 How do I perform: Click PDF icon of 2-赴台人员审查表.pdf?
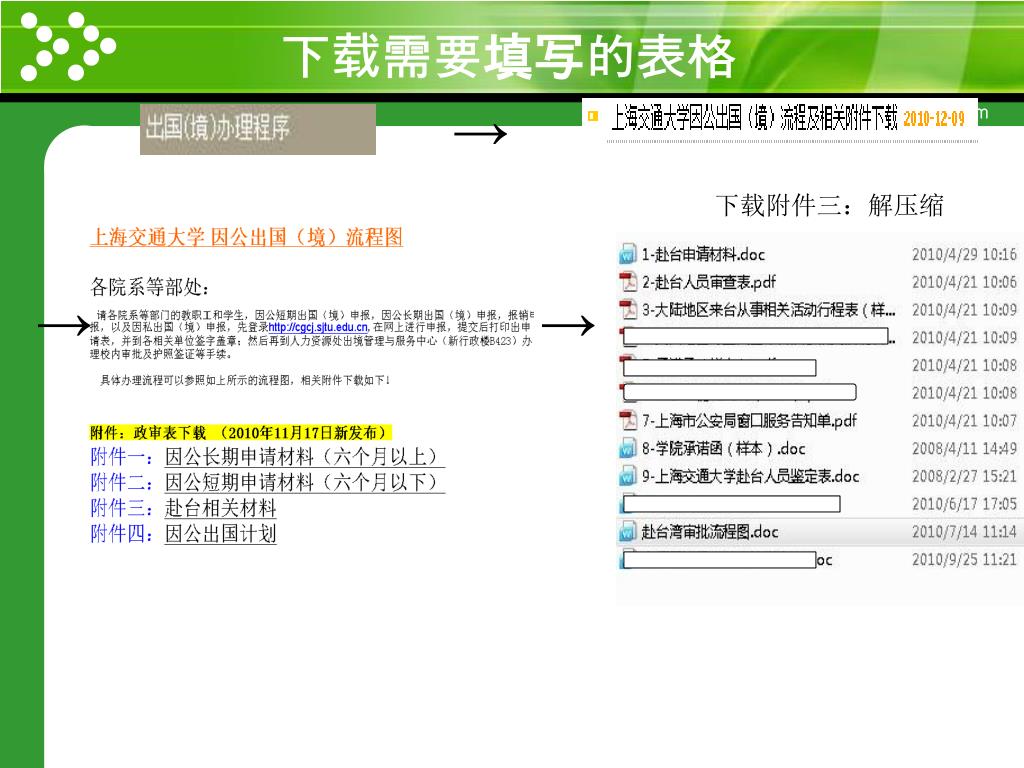[x=628, y=282]
